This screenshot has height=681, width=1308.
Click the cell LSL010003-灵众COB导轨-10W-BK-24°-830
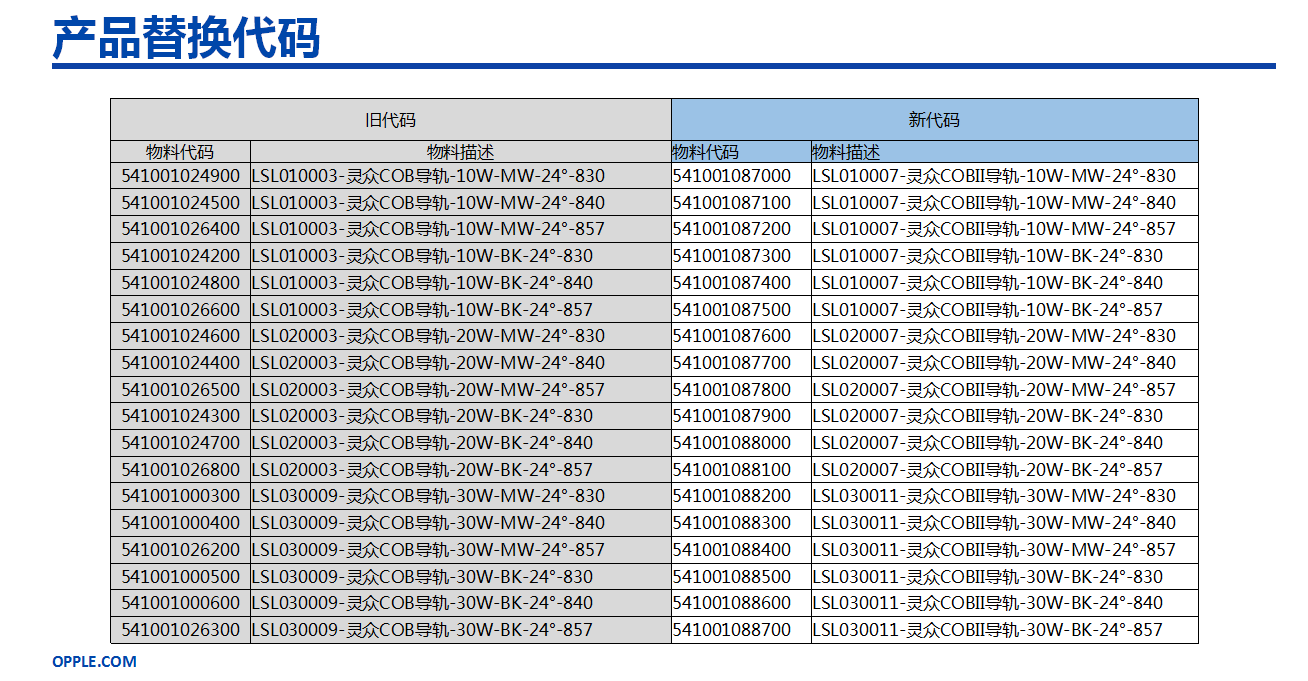[x=422, y=256]
